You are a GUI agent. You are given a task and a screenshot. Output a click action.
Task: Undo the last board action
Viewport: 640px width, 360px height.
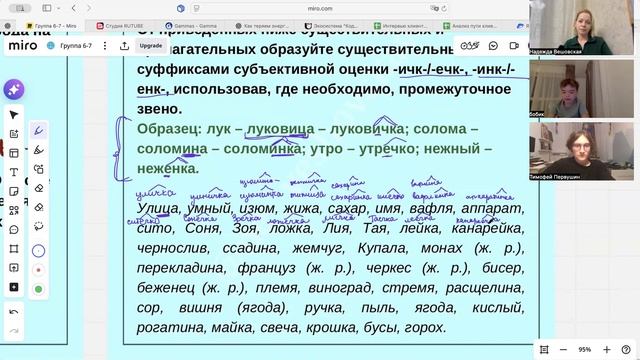click(14, 312)
